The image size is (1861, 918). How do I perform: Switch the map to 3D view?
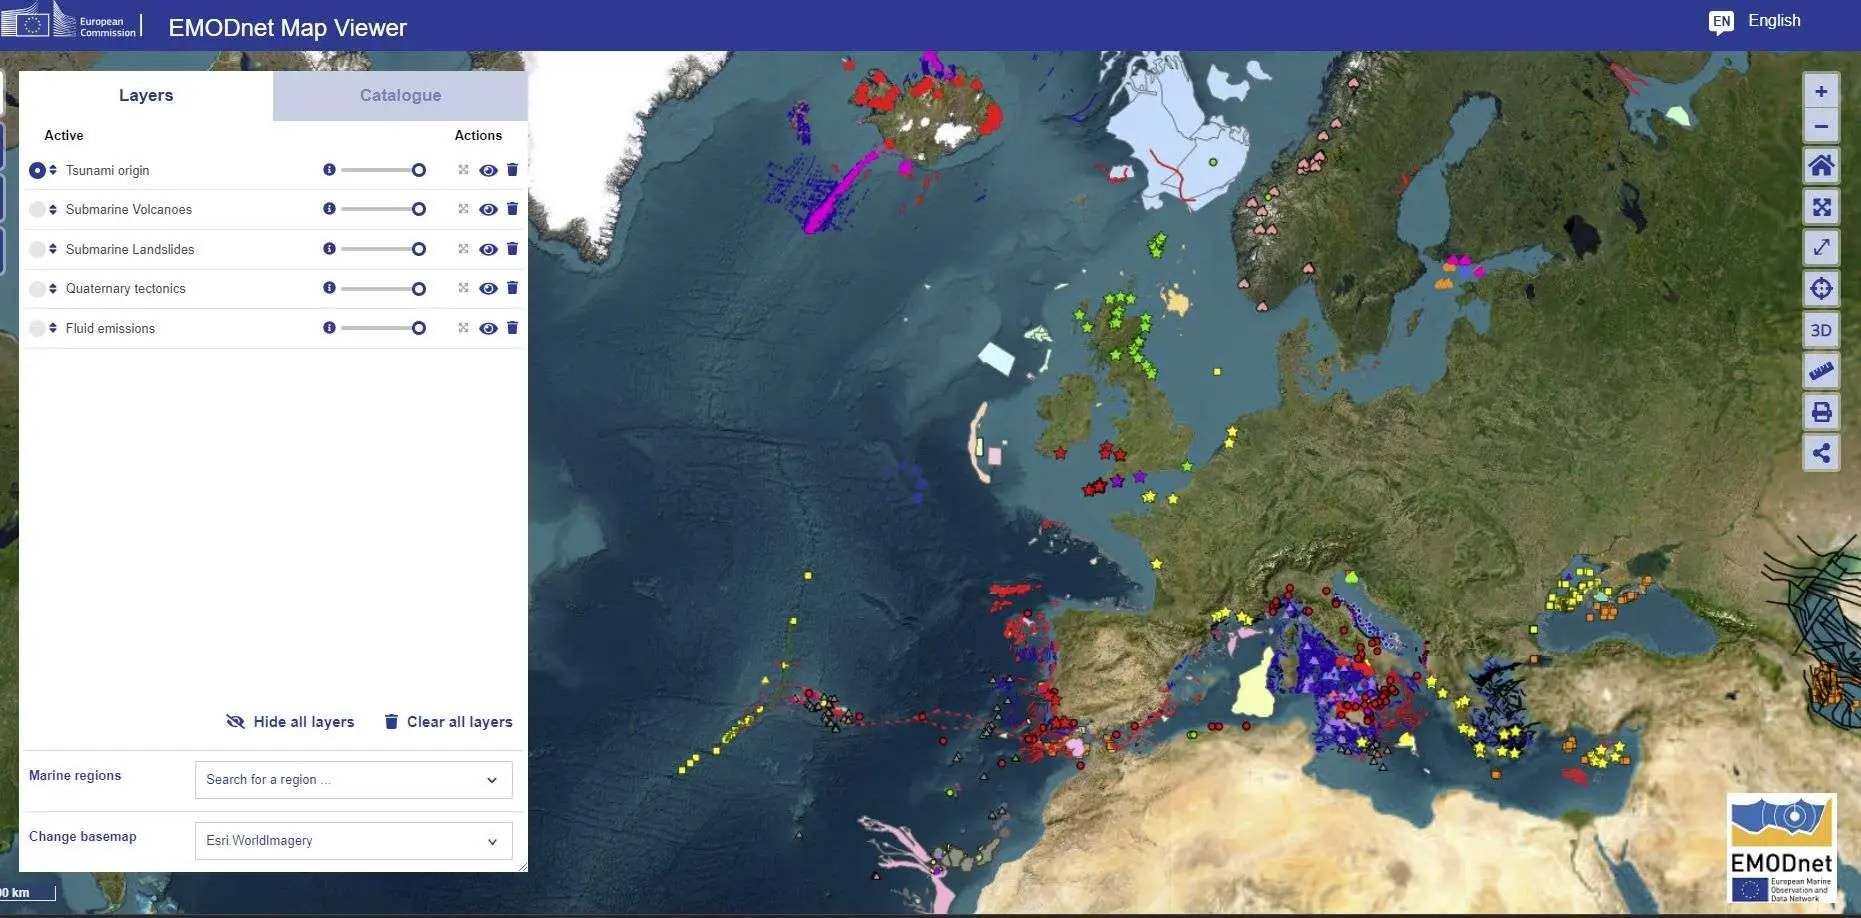tap(1821, 330)
